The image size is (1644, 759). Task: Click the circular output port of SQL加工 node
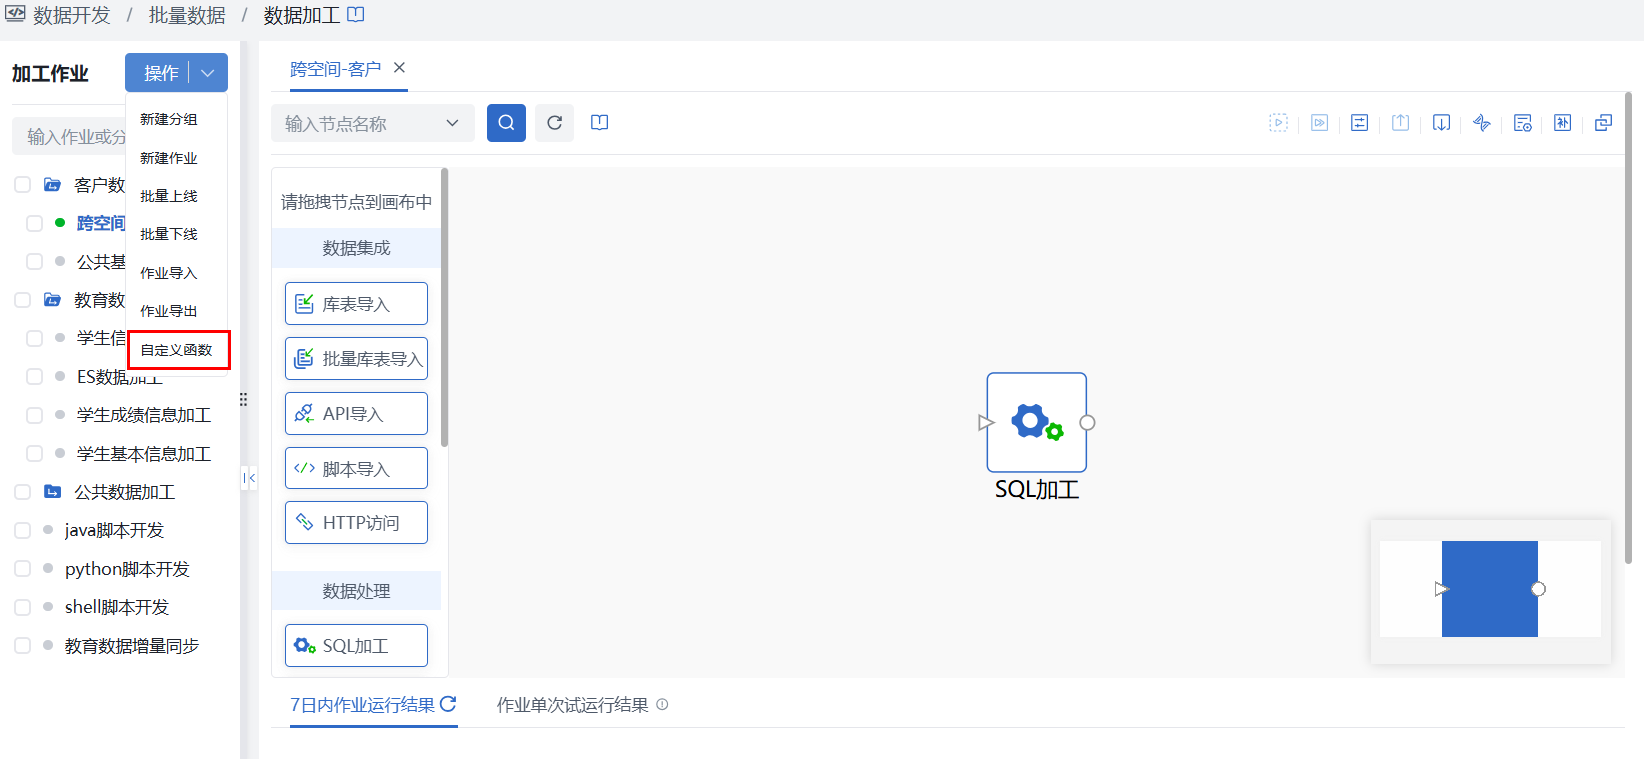point(1088,423)
